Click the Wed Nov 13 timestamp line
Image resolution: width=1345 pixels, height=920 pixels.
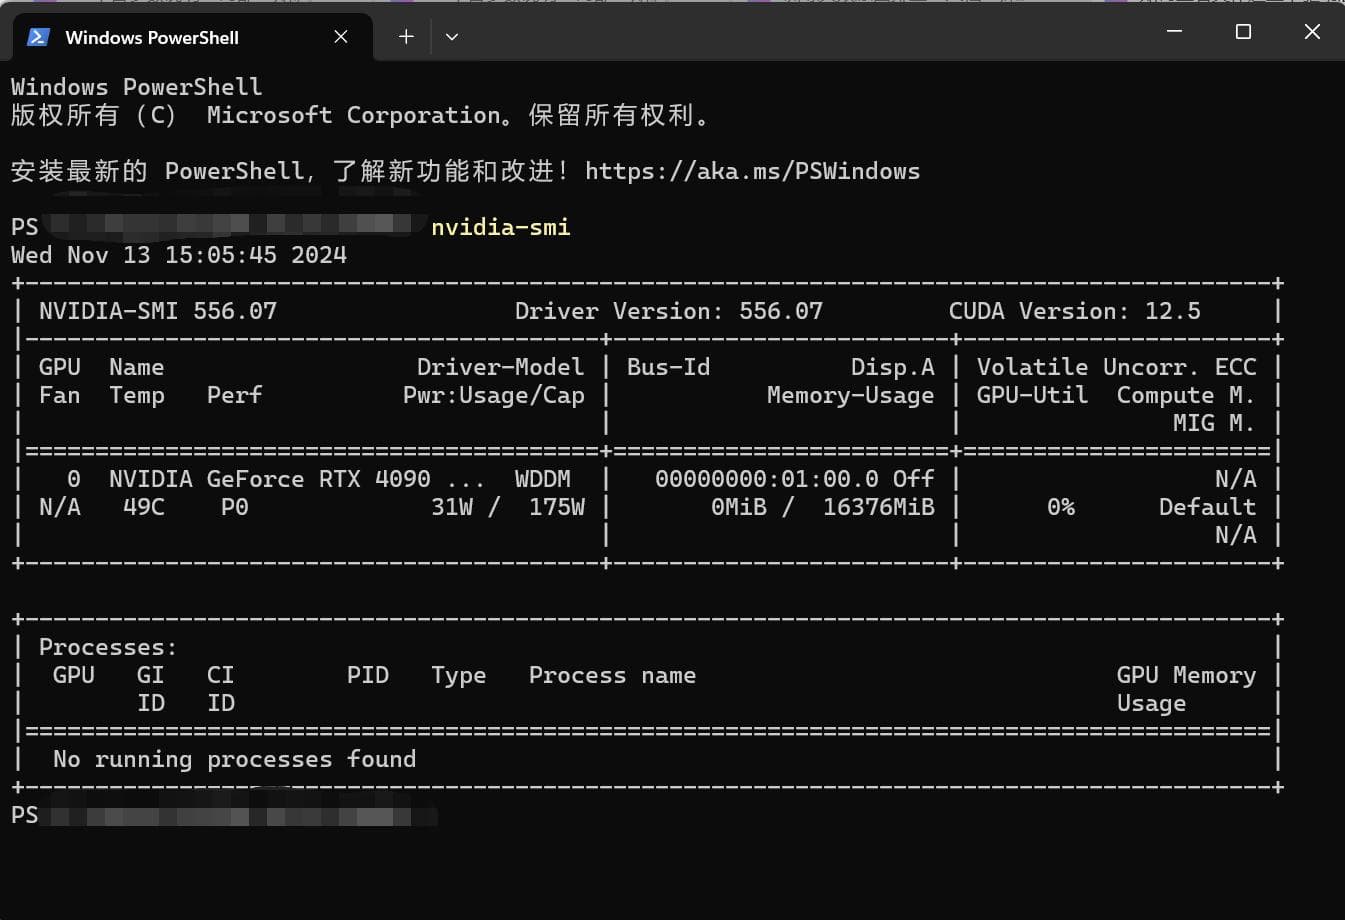(x=179, y=255)
